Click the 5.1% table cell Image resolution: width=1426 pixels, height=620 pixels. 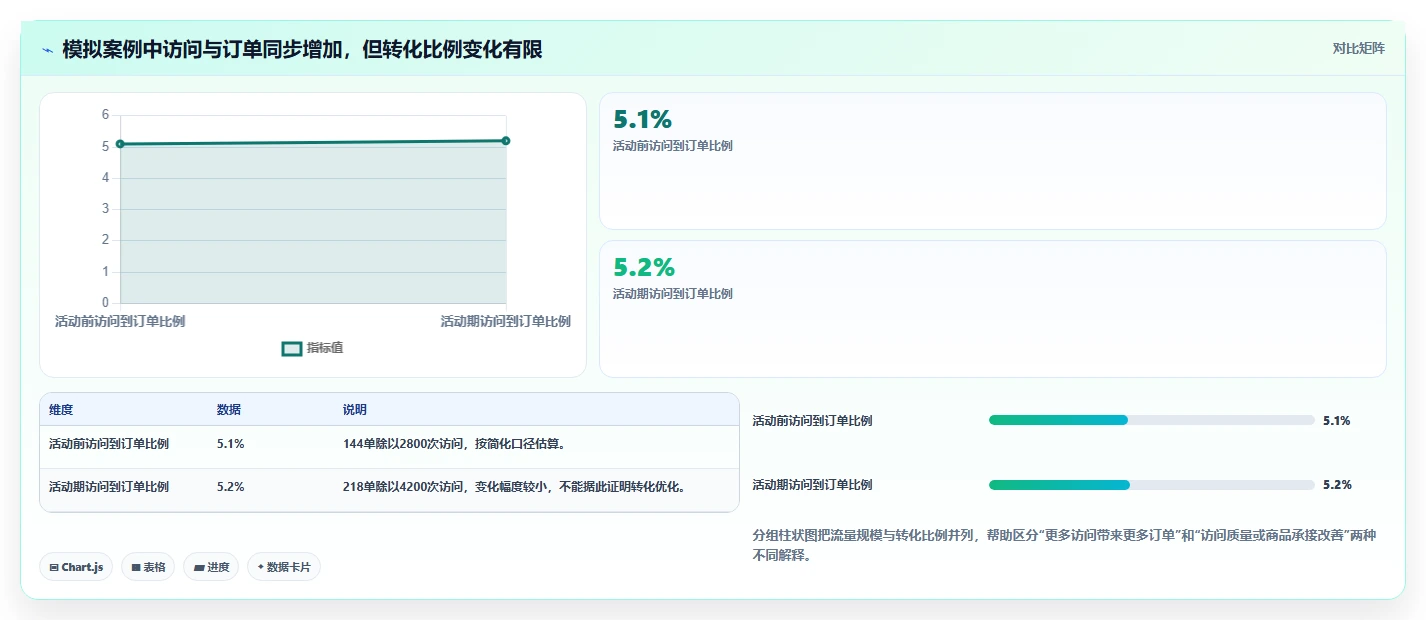231,444
